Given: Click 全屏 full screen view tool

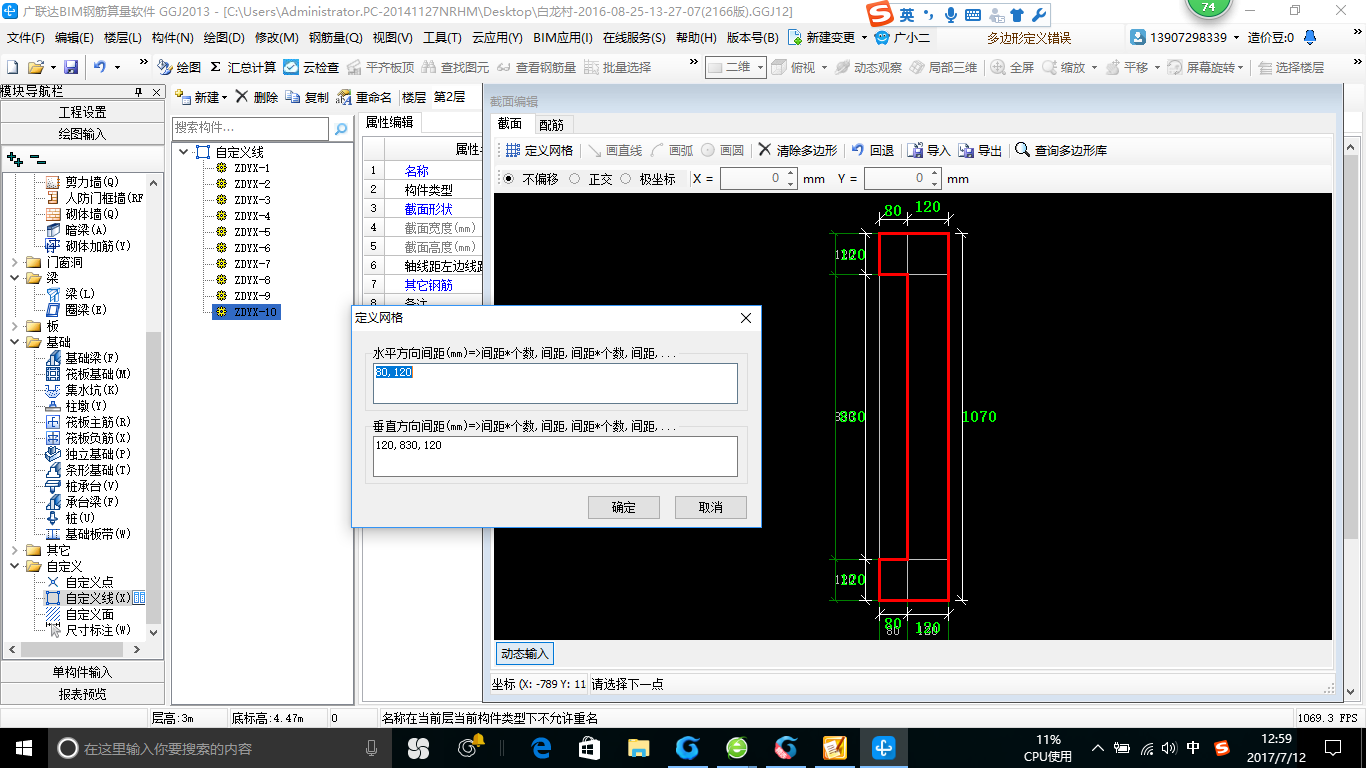Looking at the screenshot, I should pyautogui.click(x=1012, y=67).
